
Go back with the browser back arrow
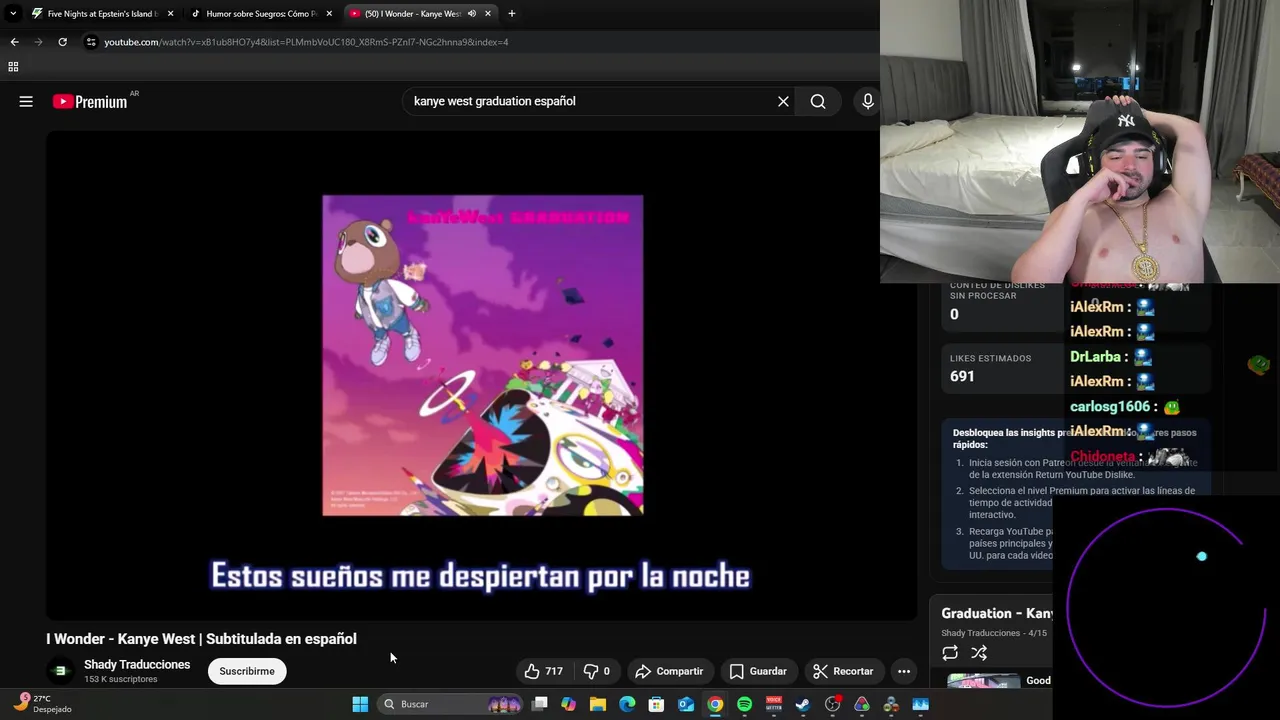coord(14,42)
